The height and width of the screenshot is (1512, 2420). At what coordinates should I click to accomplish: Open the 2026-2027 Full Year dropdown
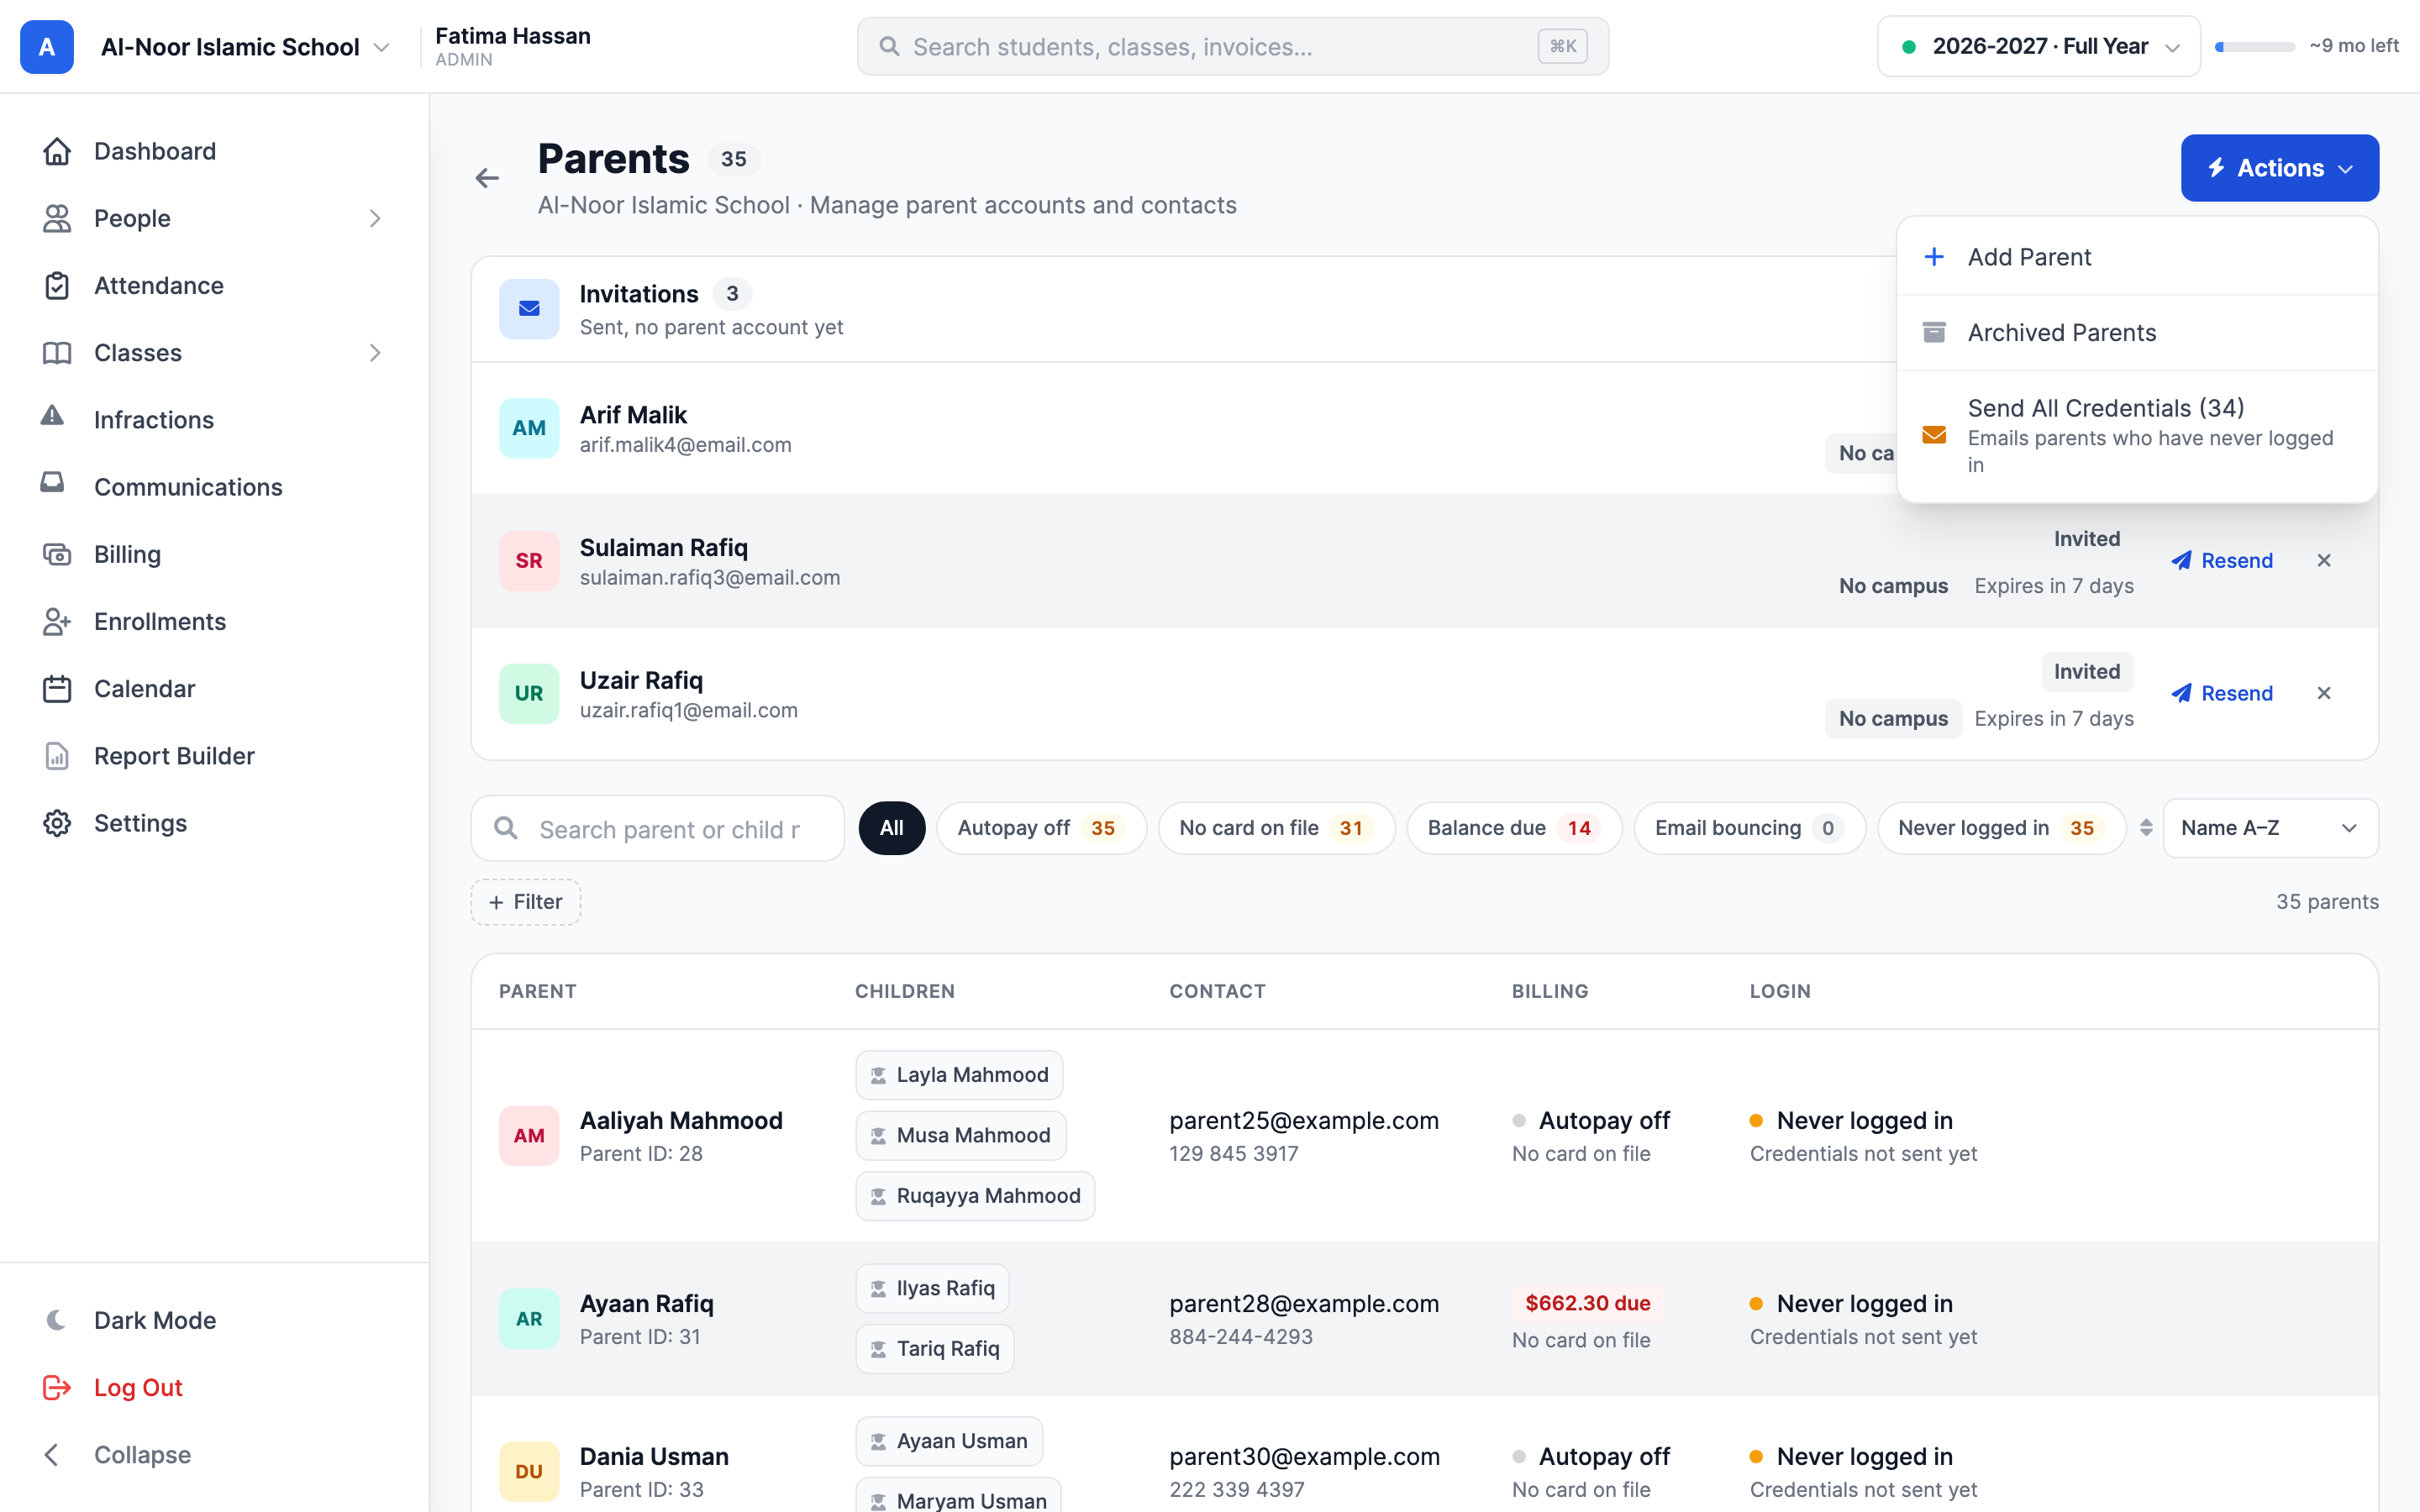click(2038, 46)
